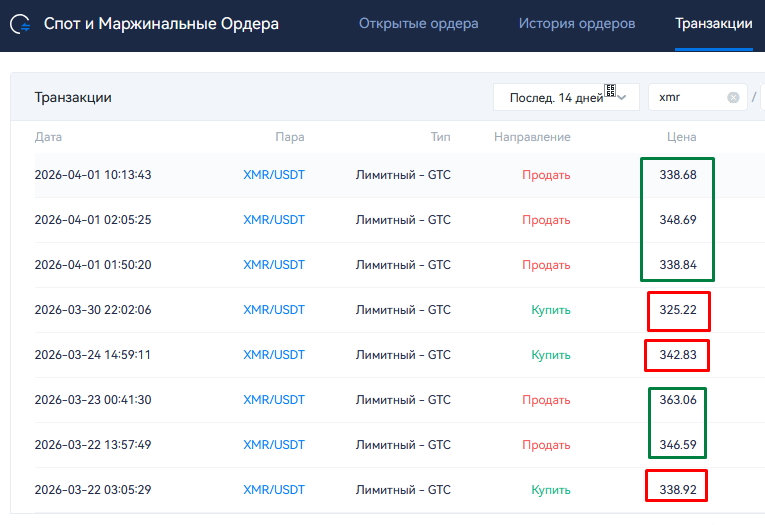
Task: Select price 338.92
Action: pos(678,489)
